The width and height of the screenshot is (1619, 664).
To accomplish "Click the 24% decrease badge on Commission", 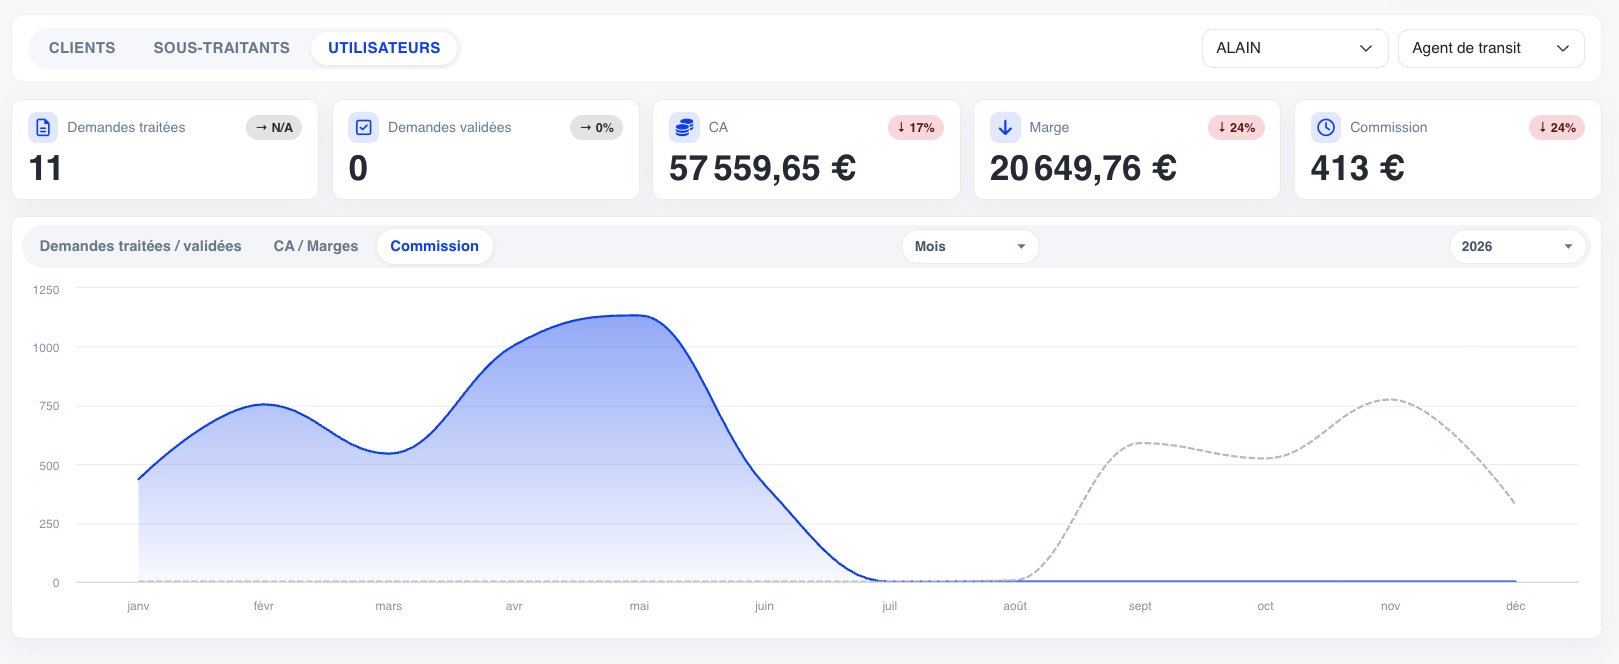I will tap(1557, 127).
